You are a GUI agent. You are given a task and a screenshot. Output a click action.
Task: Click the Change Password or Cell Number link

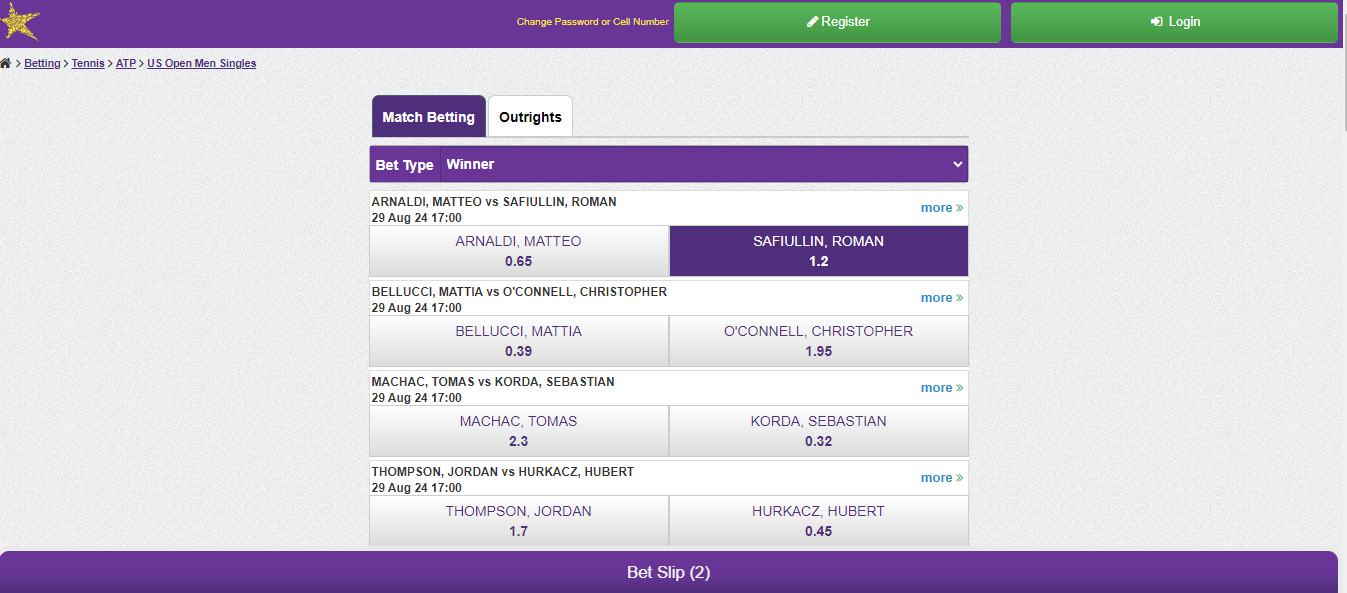click(592, 20)
